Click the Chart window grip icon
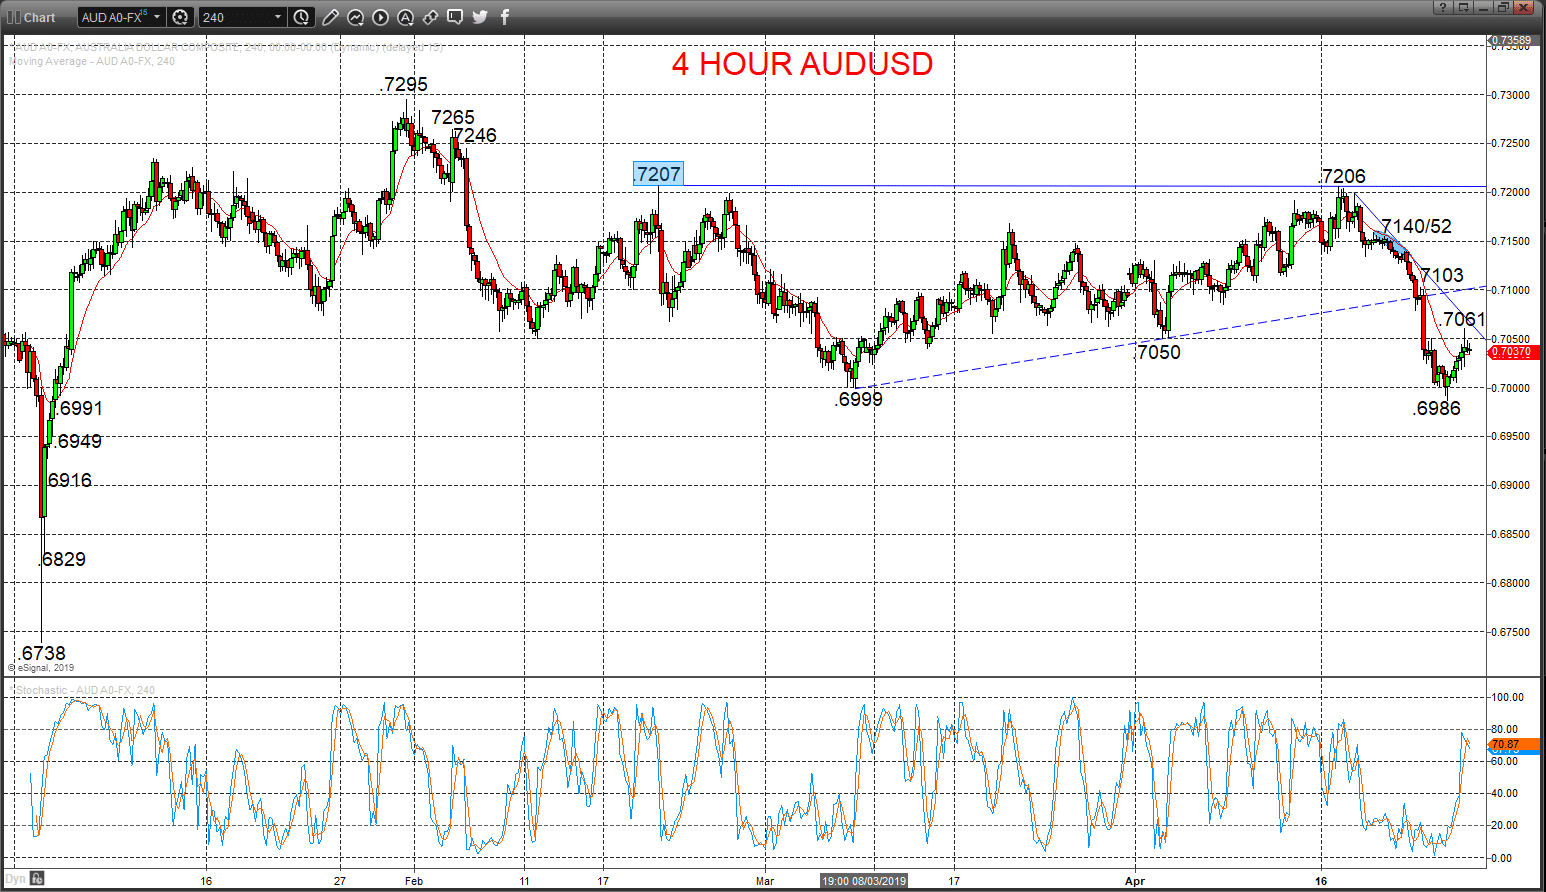The height and width of the screenshot is (892, 1546). [13, 17]
